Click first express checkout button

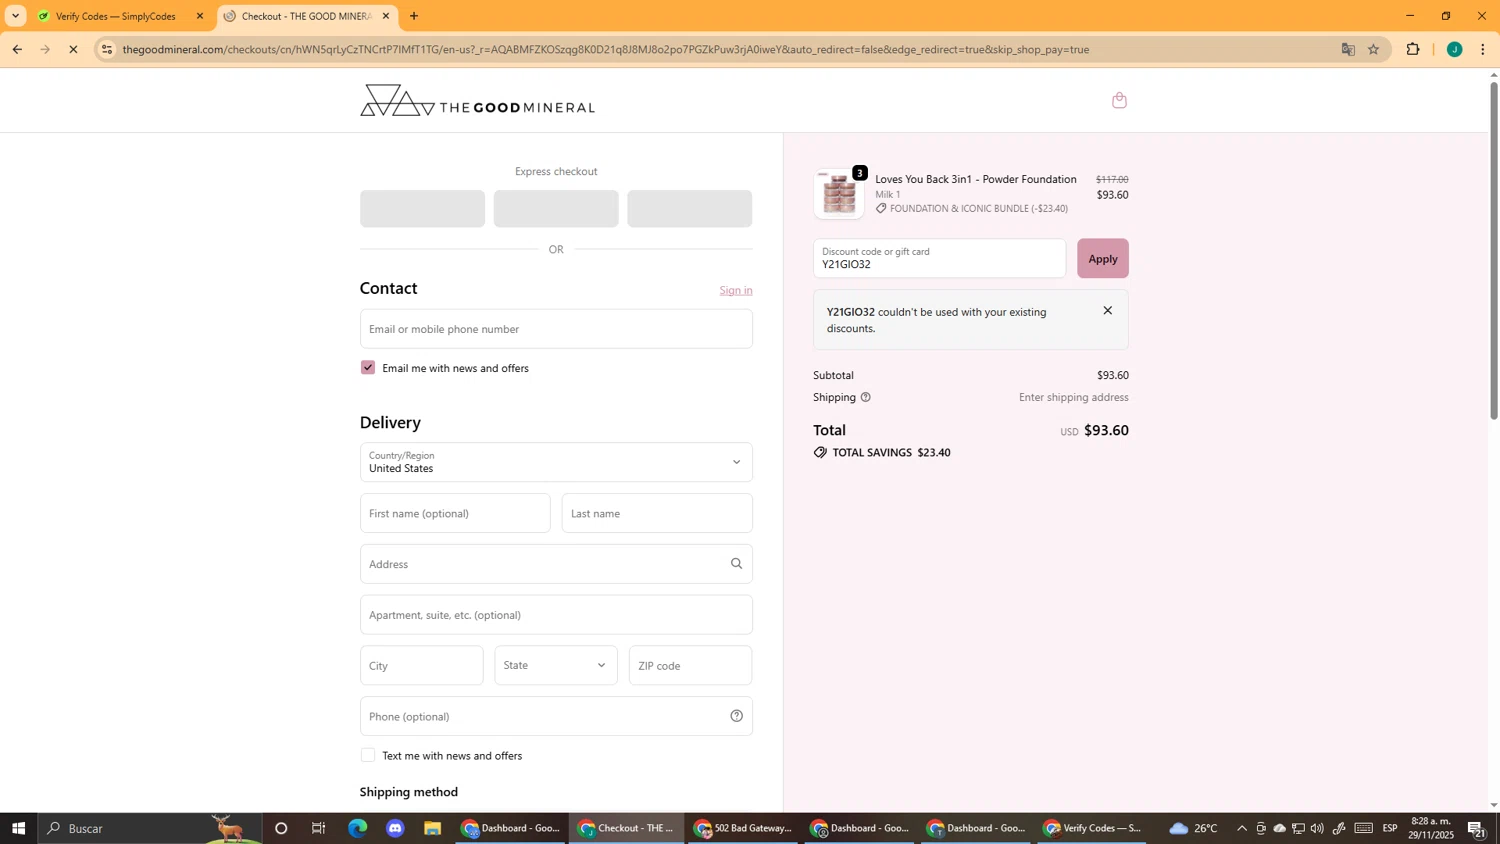click(422, 209)
